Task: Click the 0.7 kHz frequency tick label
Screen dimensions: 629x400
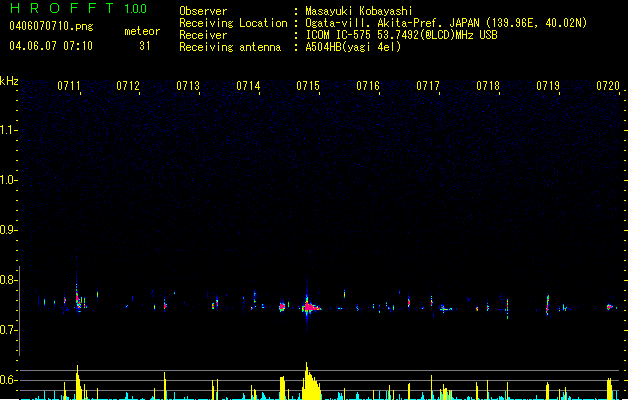Action: pos(8,330)
